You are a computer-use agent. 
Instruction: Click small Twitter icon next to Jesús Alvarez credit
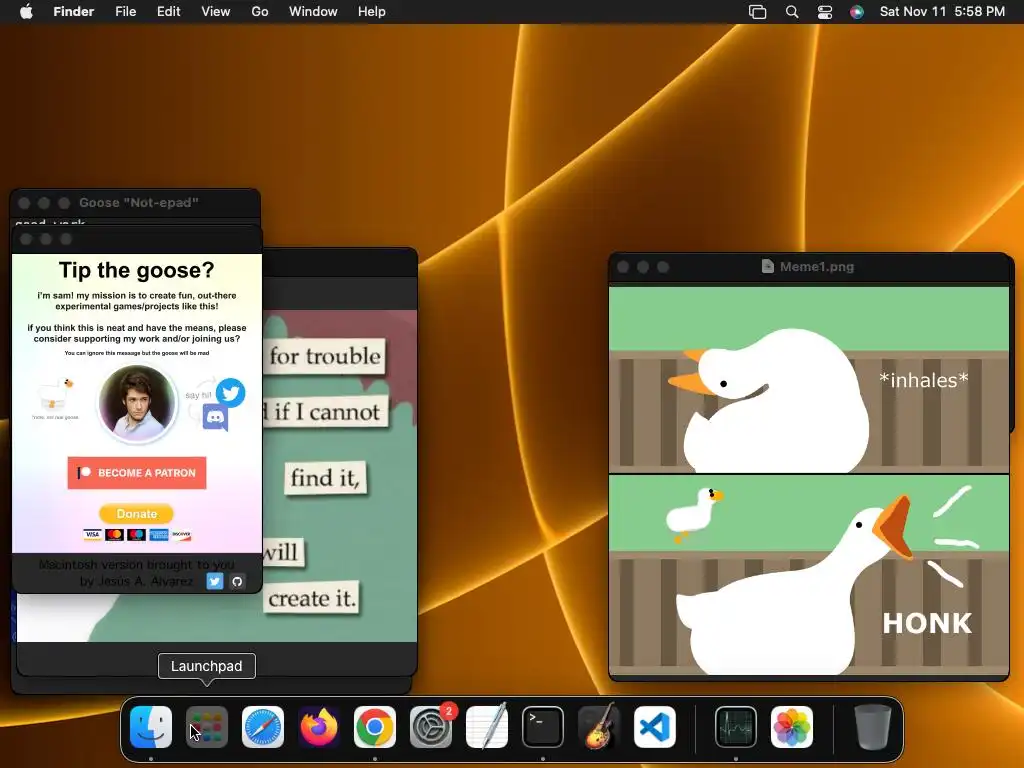point(215,581)
